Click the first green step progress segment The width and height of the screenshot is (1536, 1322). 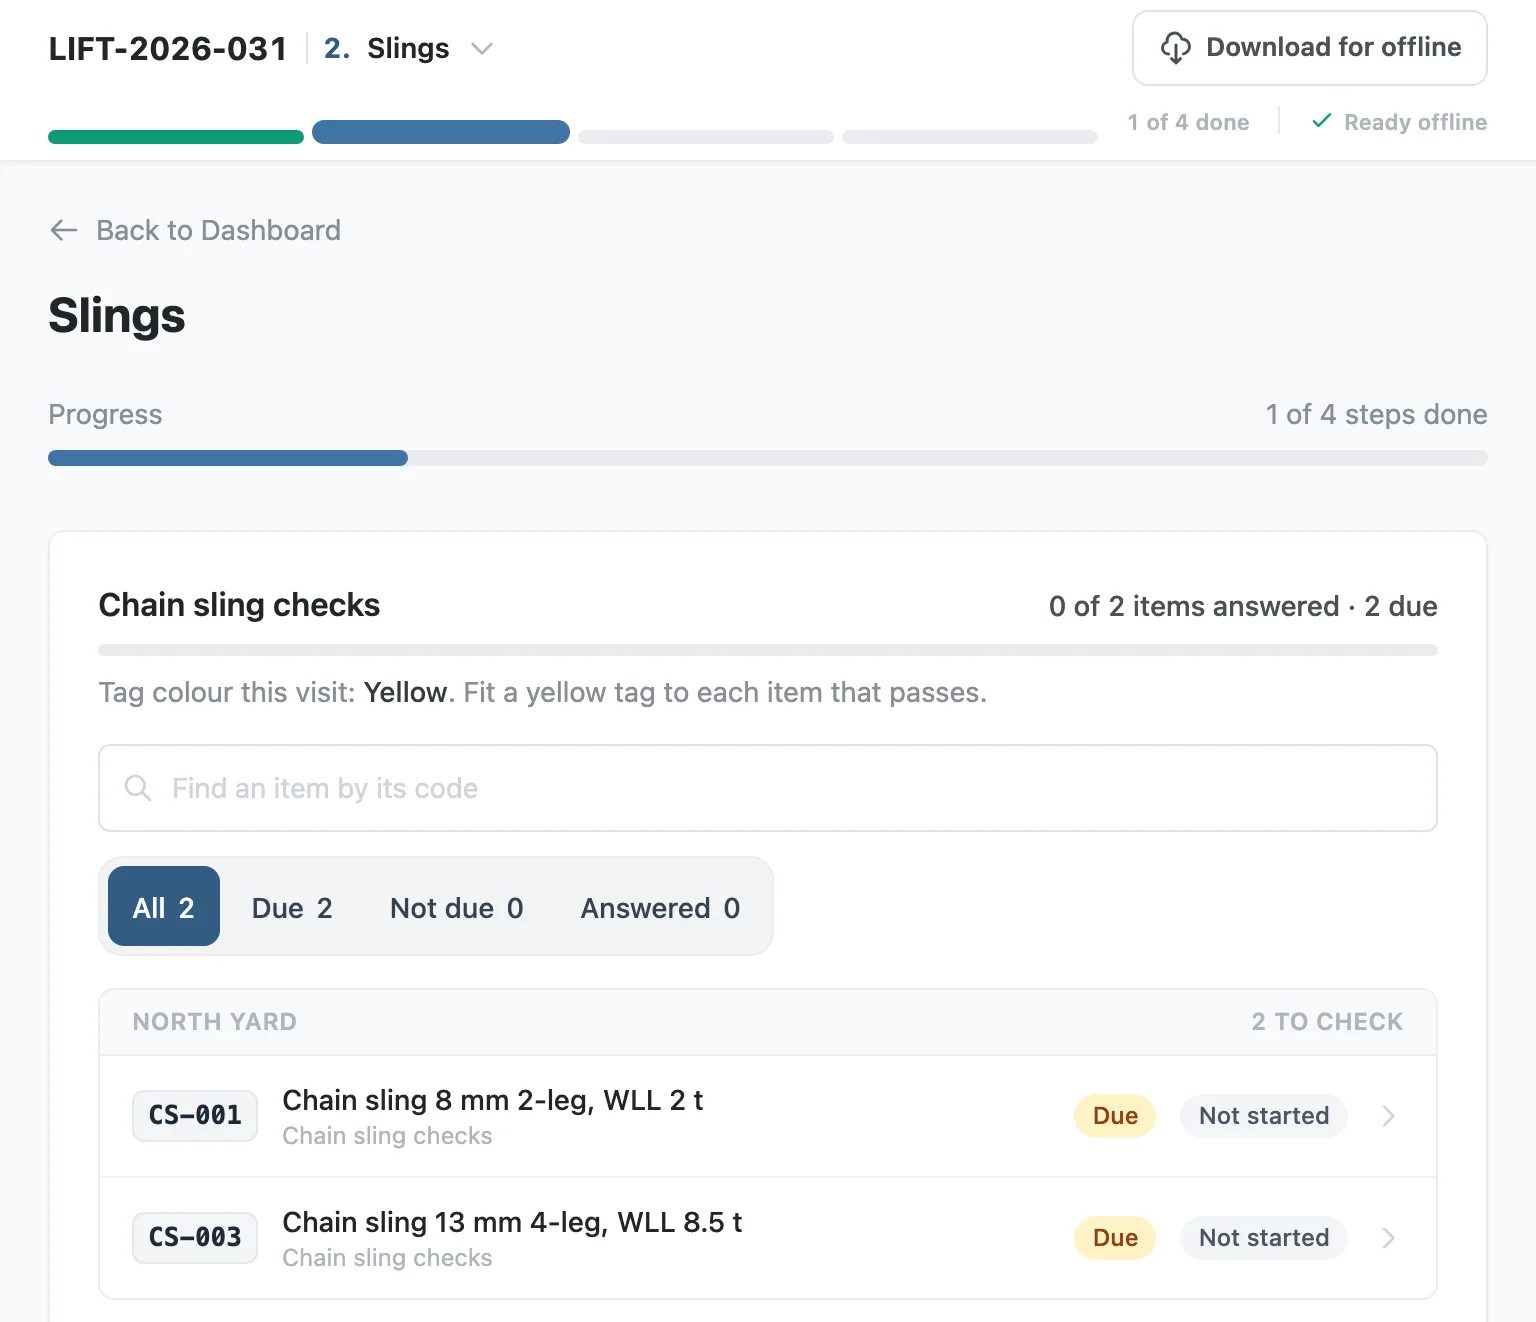[x=176, y=137]
